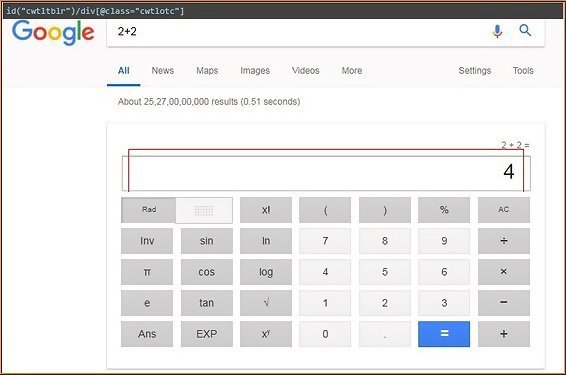Viewport: 566px width, 375px height.
Task: Click the decimal point key
Action: pyautogui.click(x=385, y=334)
